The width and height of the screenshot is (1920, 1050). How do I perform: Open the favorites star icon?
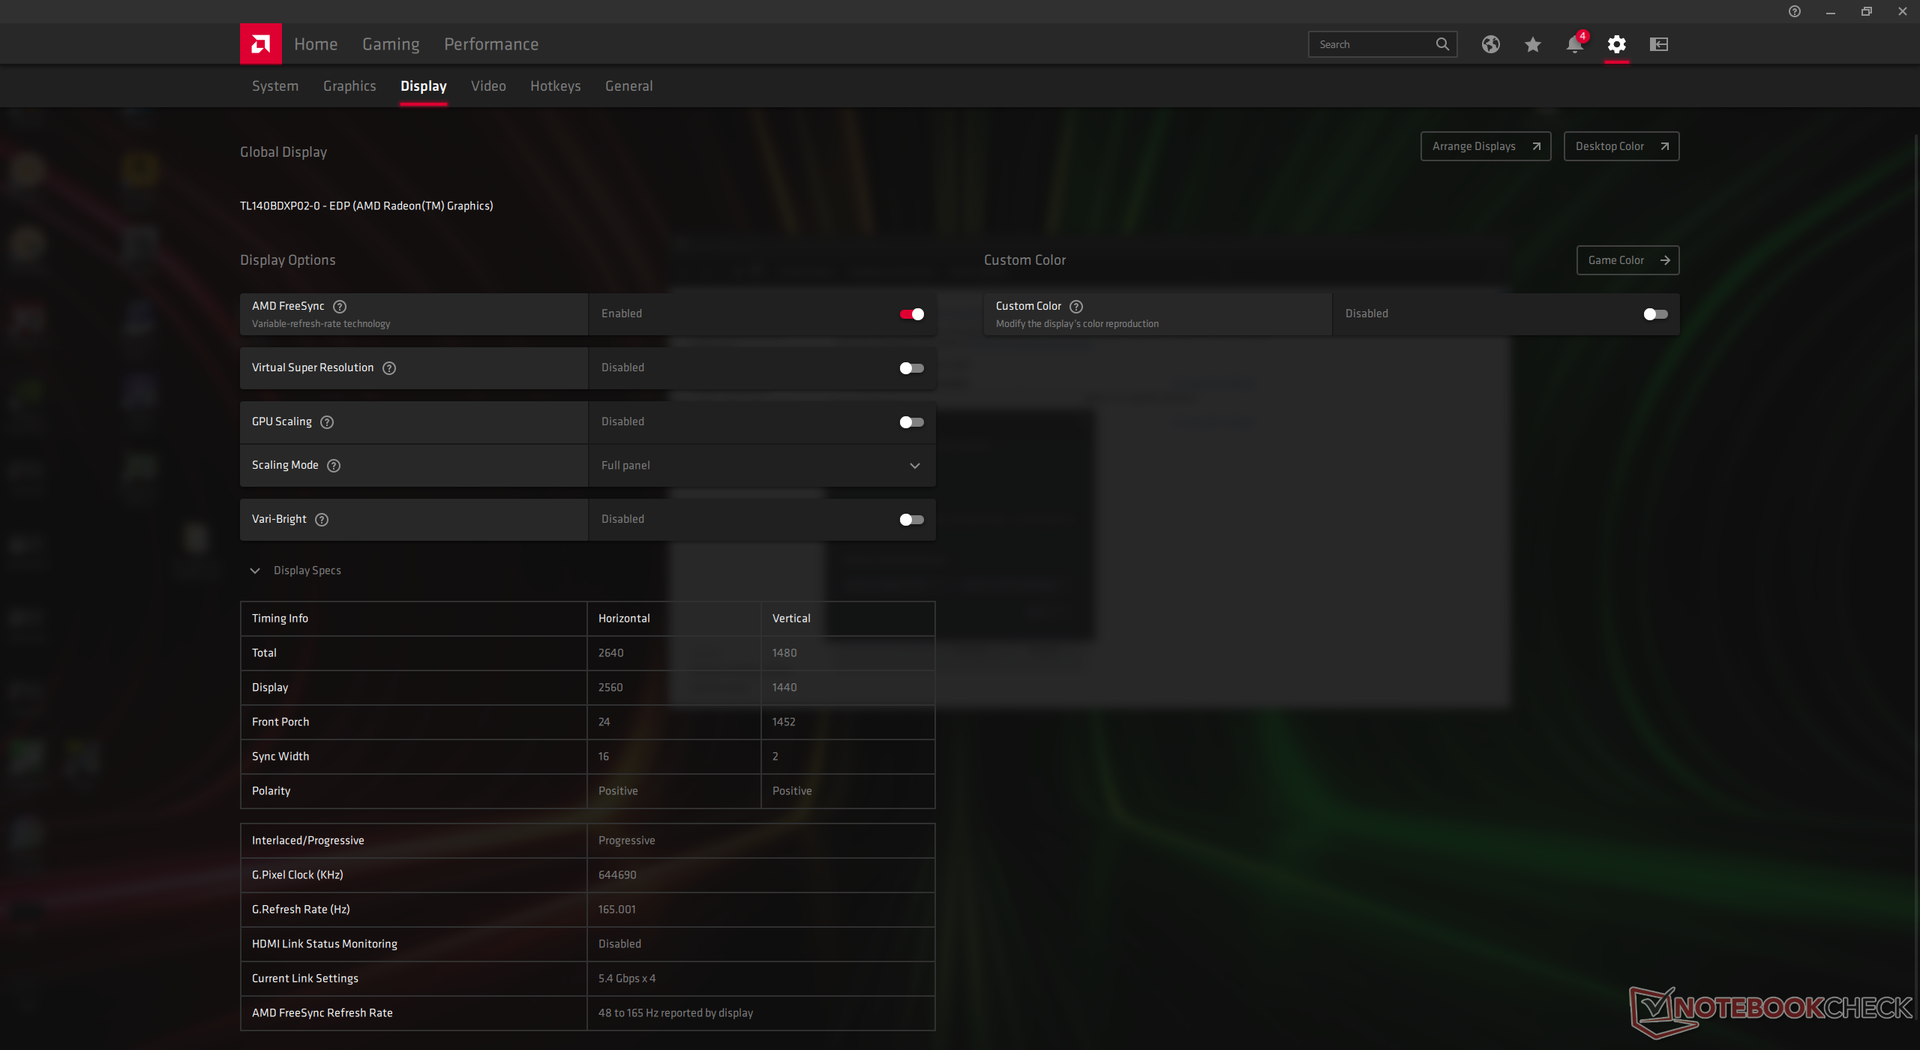click(1533, 44)
